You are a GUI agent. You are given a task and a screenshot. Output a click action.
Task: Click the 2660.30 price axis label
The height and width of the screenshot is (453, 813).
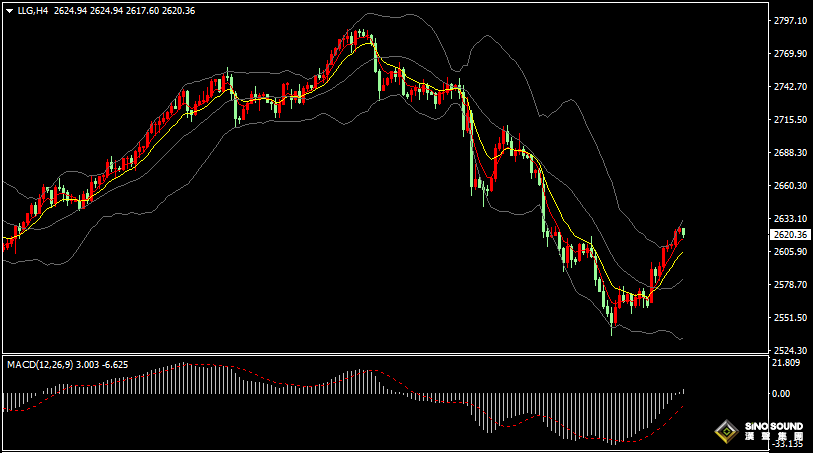tap(790, 186)
